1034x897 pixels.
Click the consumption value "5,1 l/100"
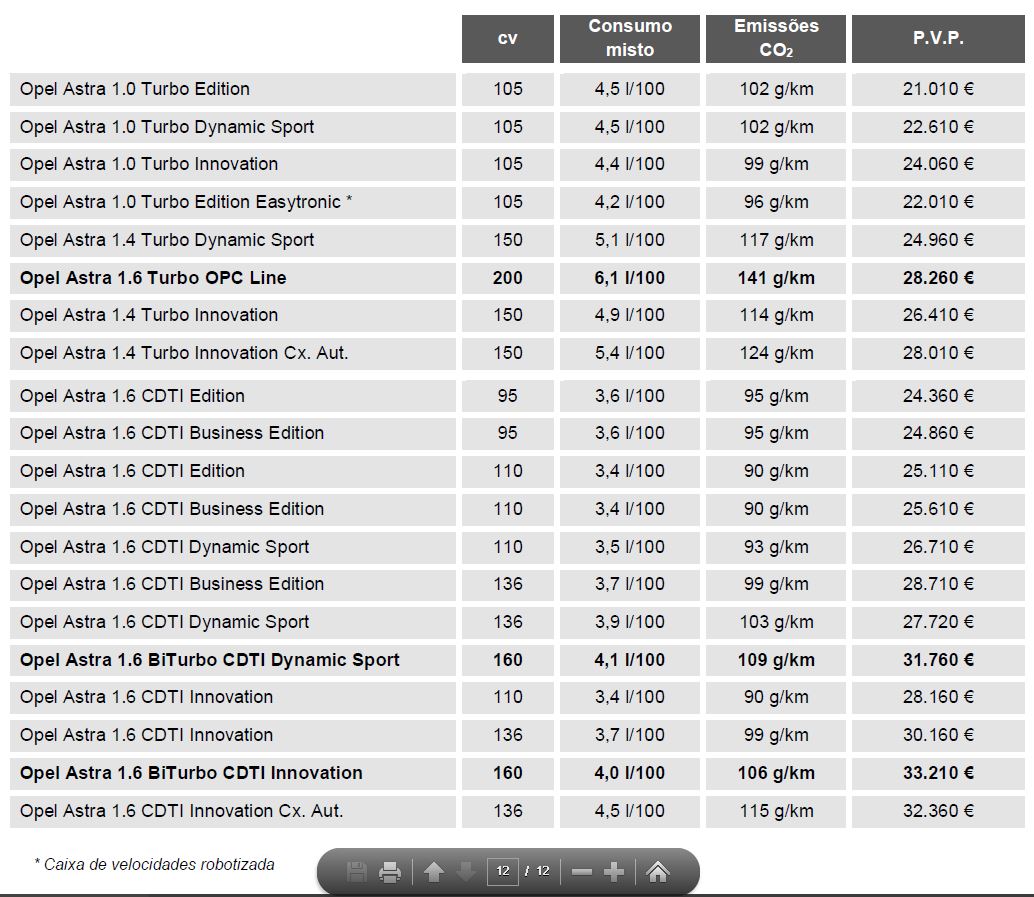pos(630,240)
